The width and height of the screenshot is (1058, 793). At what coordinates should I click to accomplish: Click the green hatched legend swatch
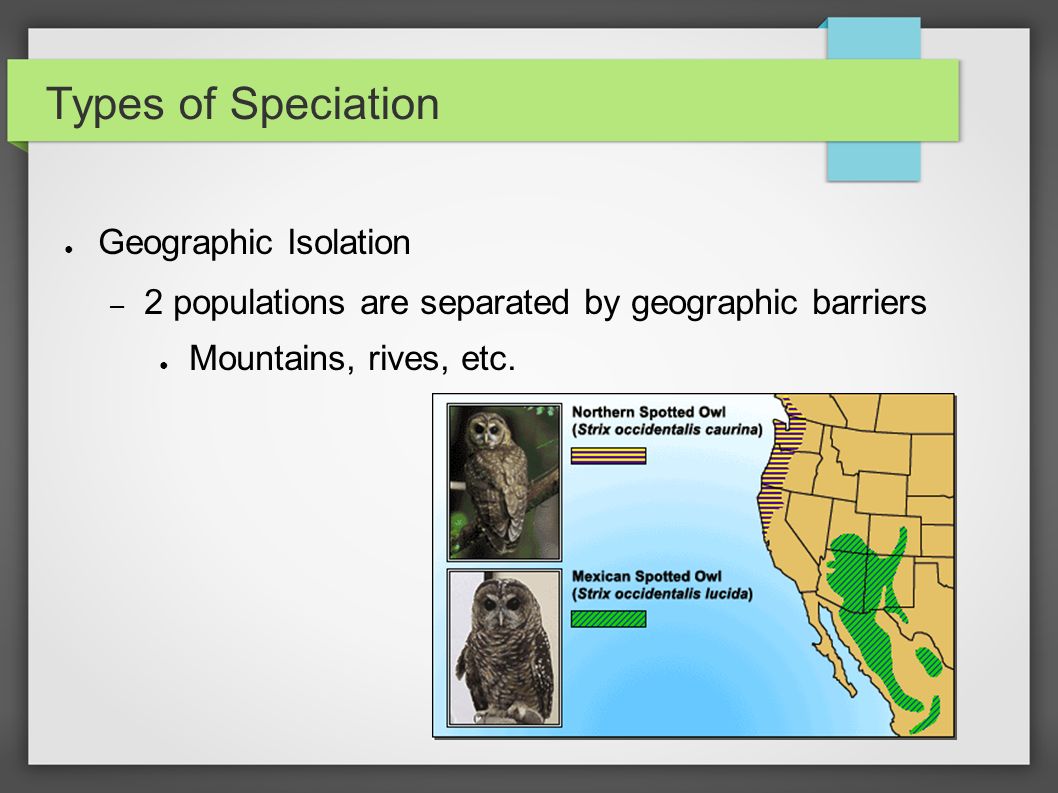pyautogui.click(x=608, y=619)
